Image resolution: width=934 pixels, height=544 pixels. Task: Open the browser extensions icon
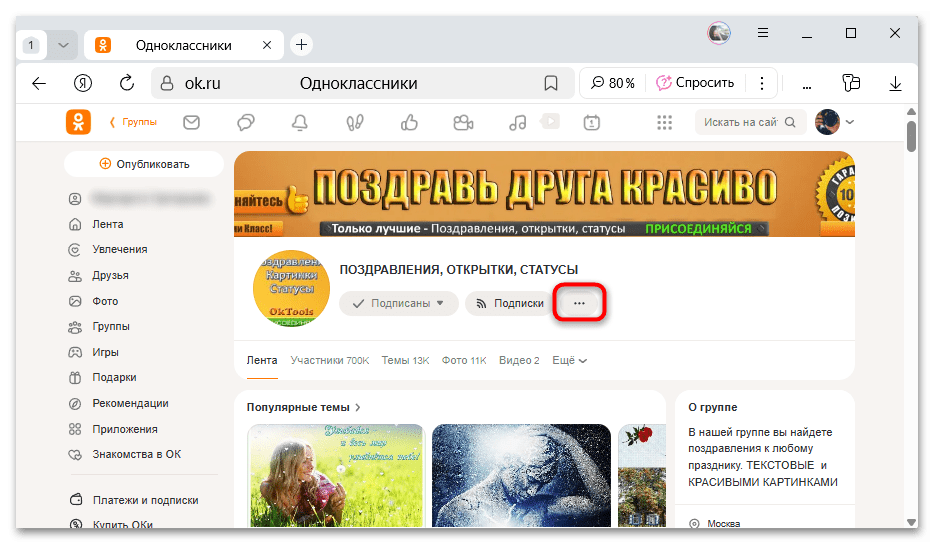pos(851,83)
